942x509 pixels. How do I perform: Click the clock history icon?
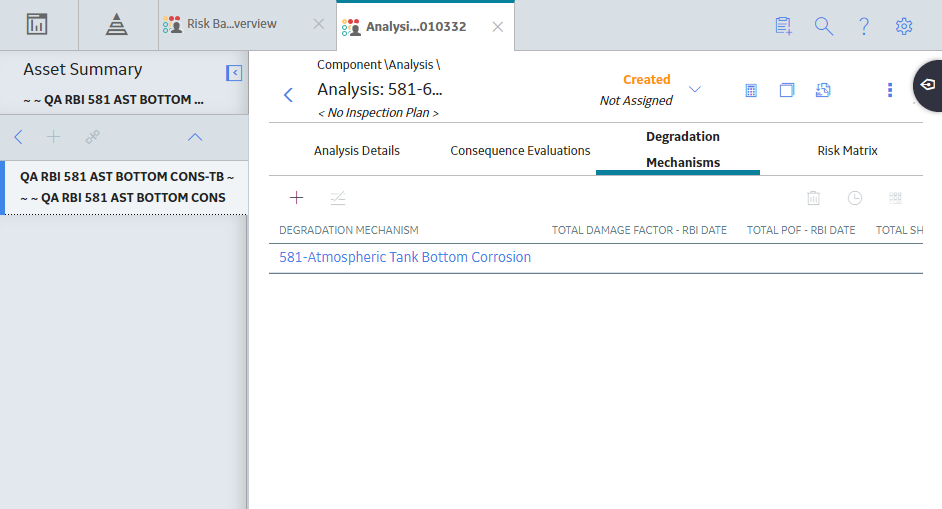tap(855, 198)
